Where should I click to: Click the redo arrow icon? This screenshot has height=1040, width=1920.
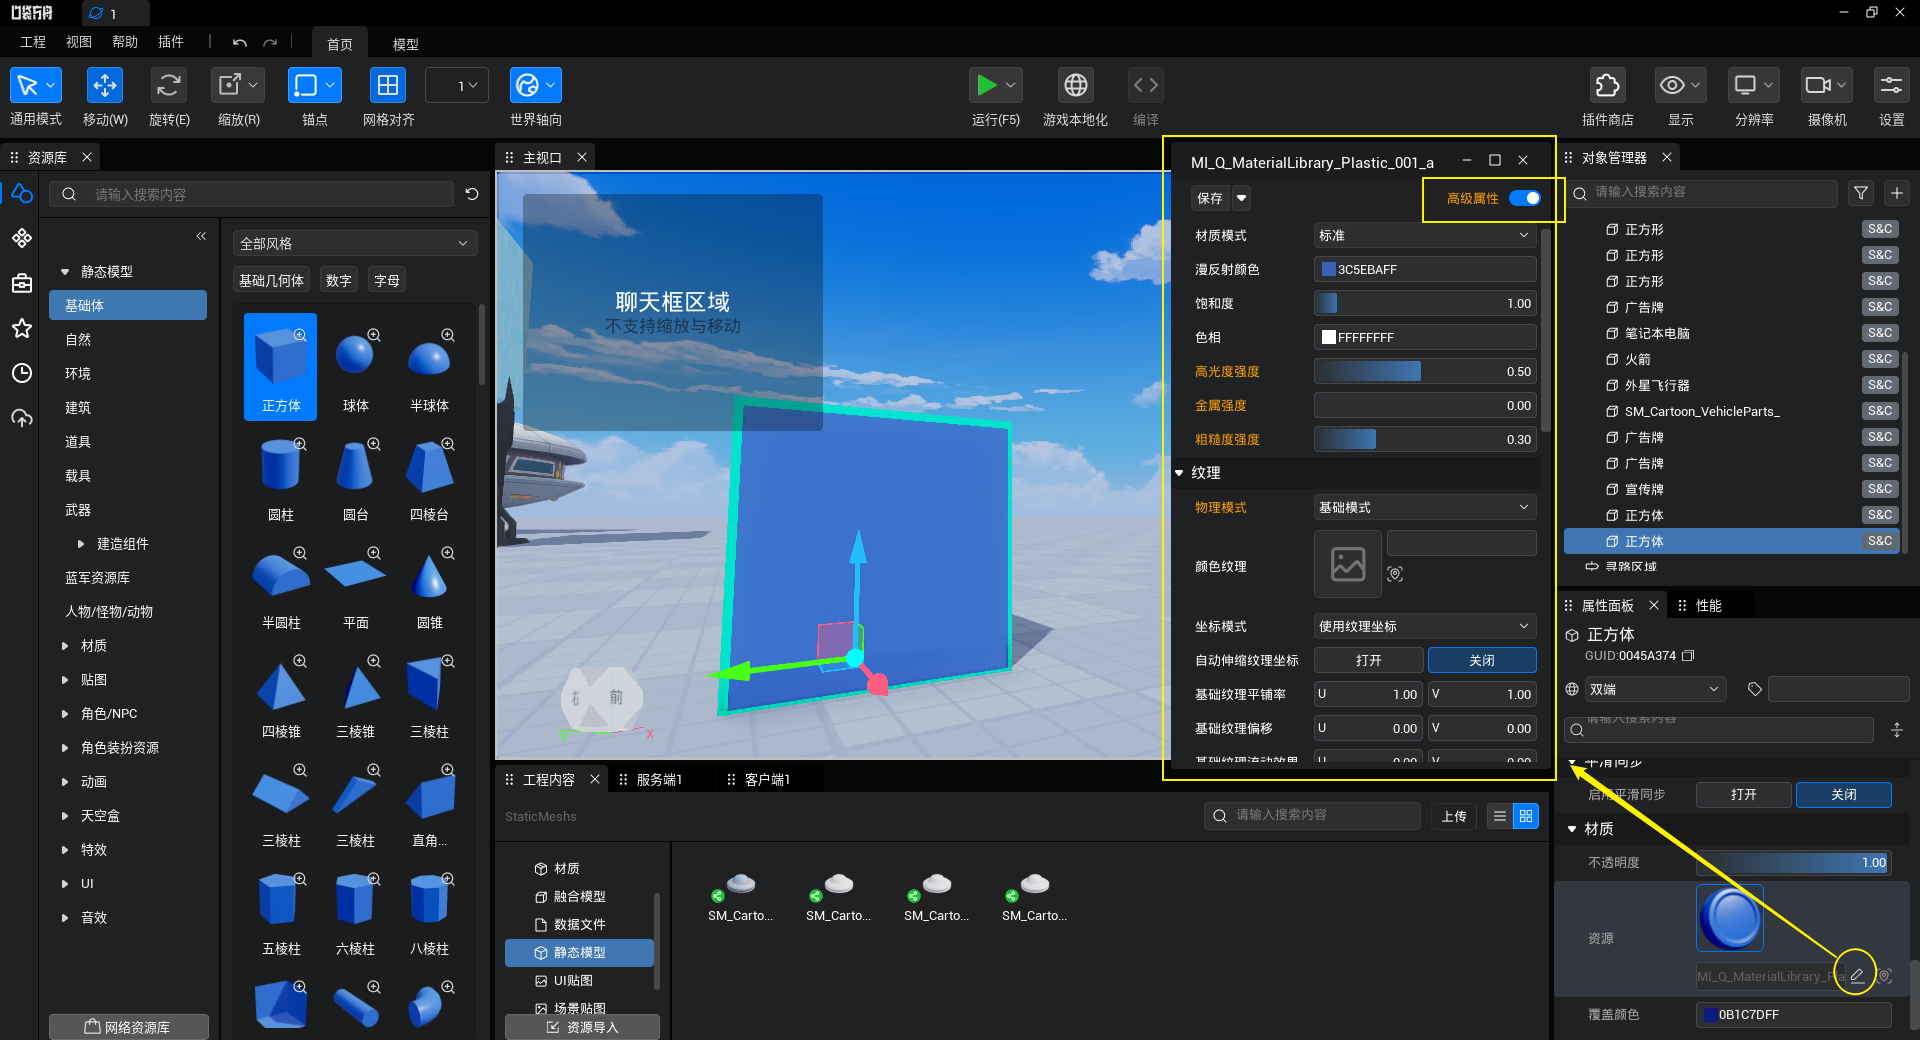270,43
